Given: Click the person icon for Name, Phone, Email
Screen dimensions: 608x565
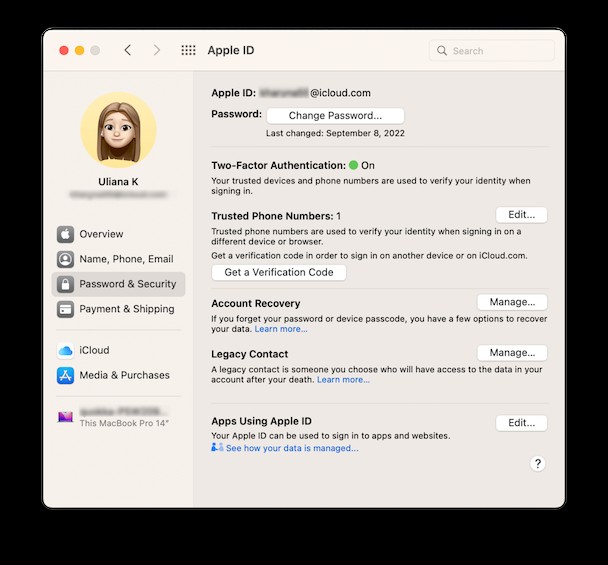Looking at the screenshot, I should click(x=65, y=259).
